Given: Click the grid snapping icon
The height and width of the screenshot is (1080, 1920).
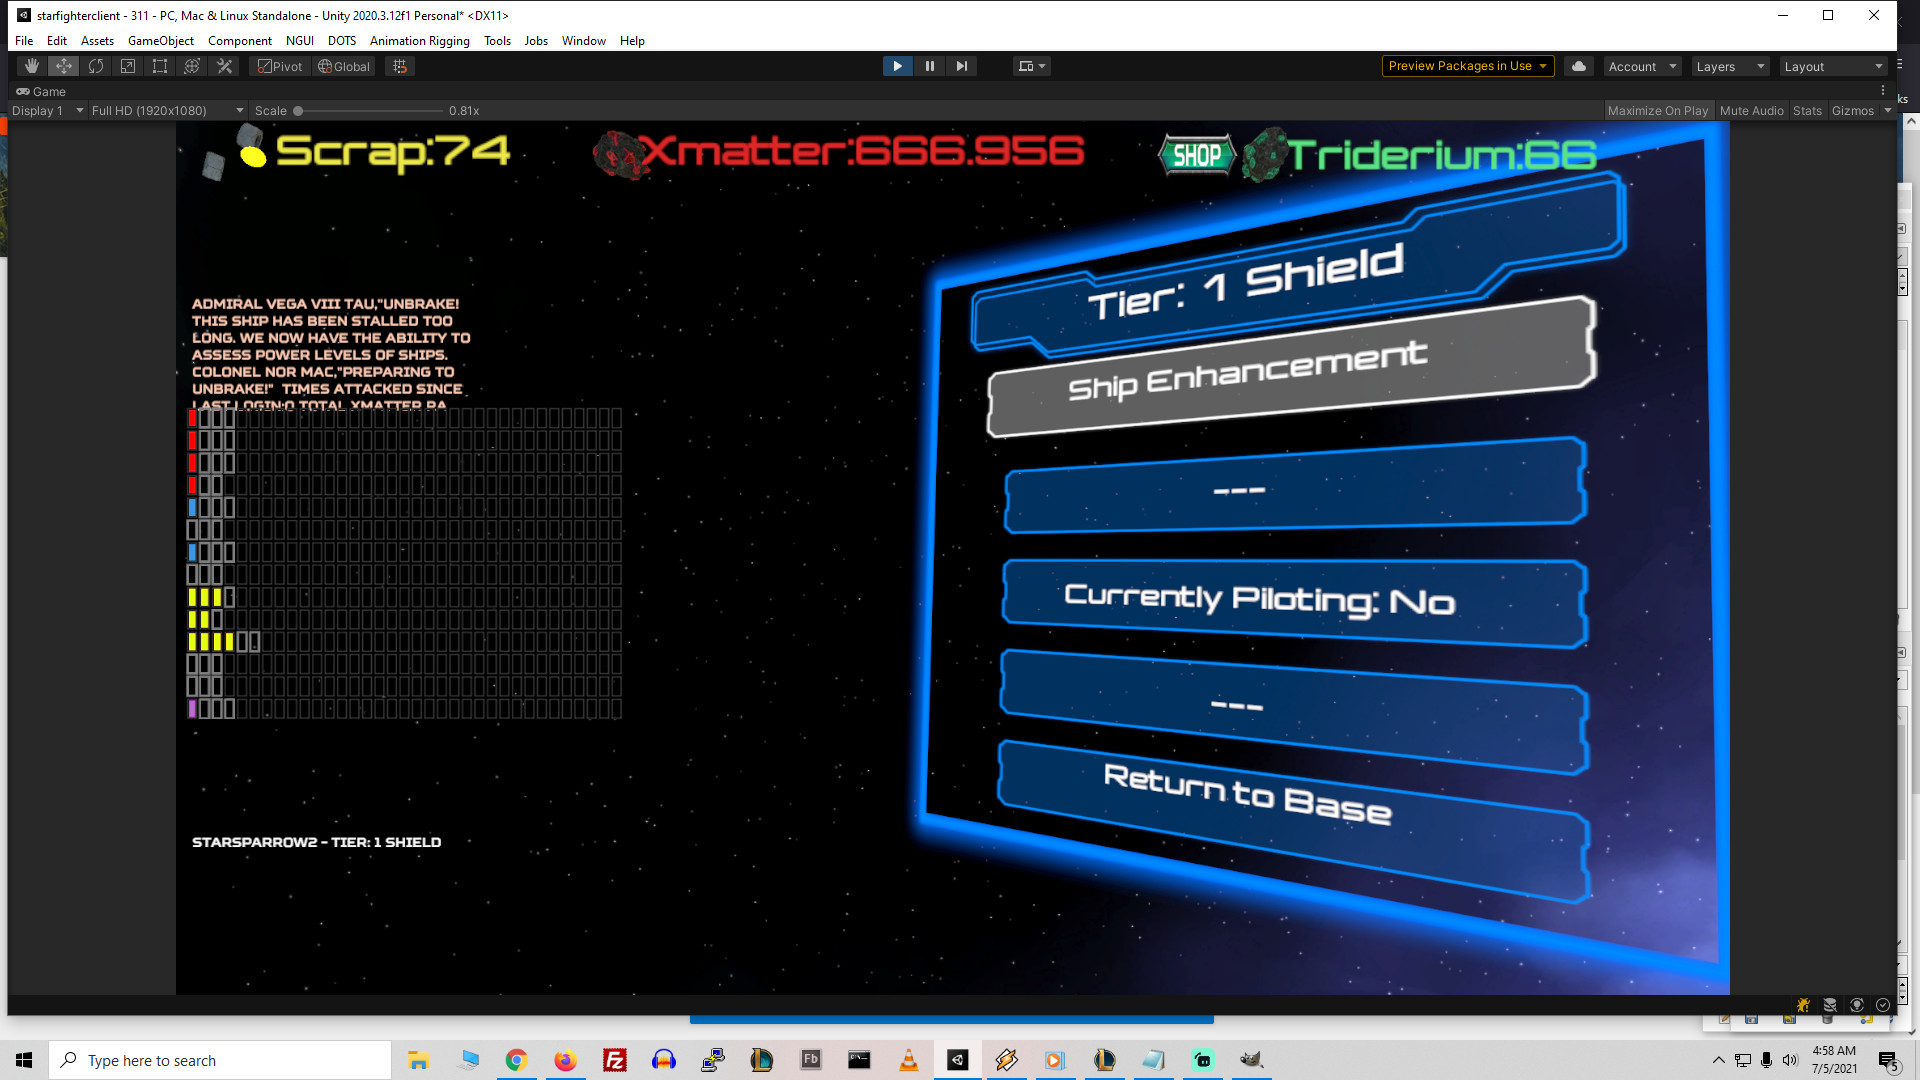Looking at the screenshot, I should click(x=400, y=66).
